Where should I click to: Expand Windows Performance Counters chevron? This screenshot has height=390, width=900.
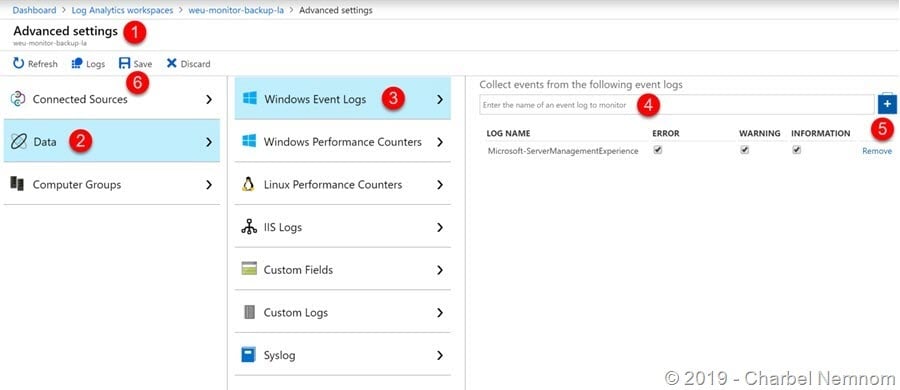pos(440,142)
